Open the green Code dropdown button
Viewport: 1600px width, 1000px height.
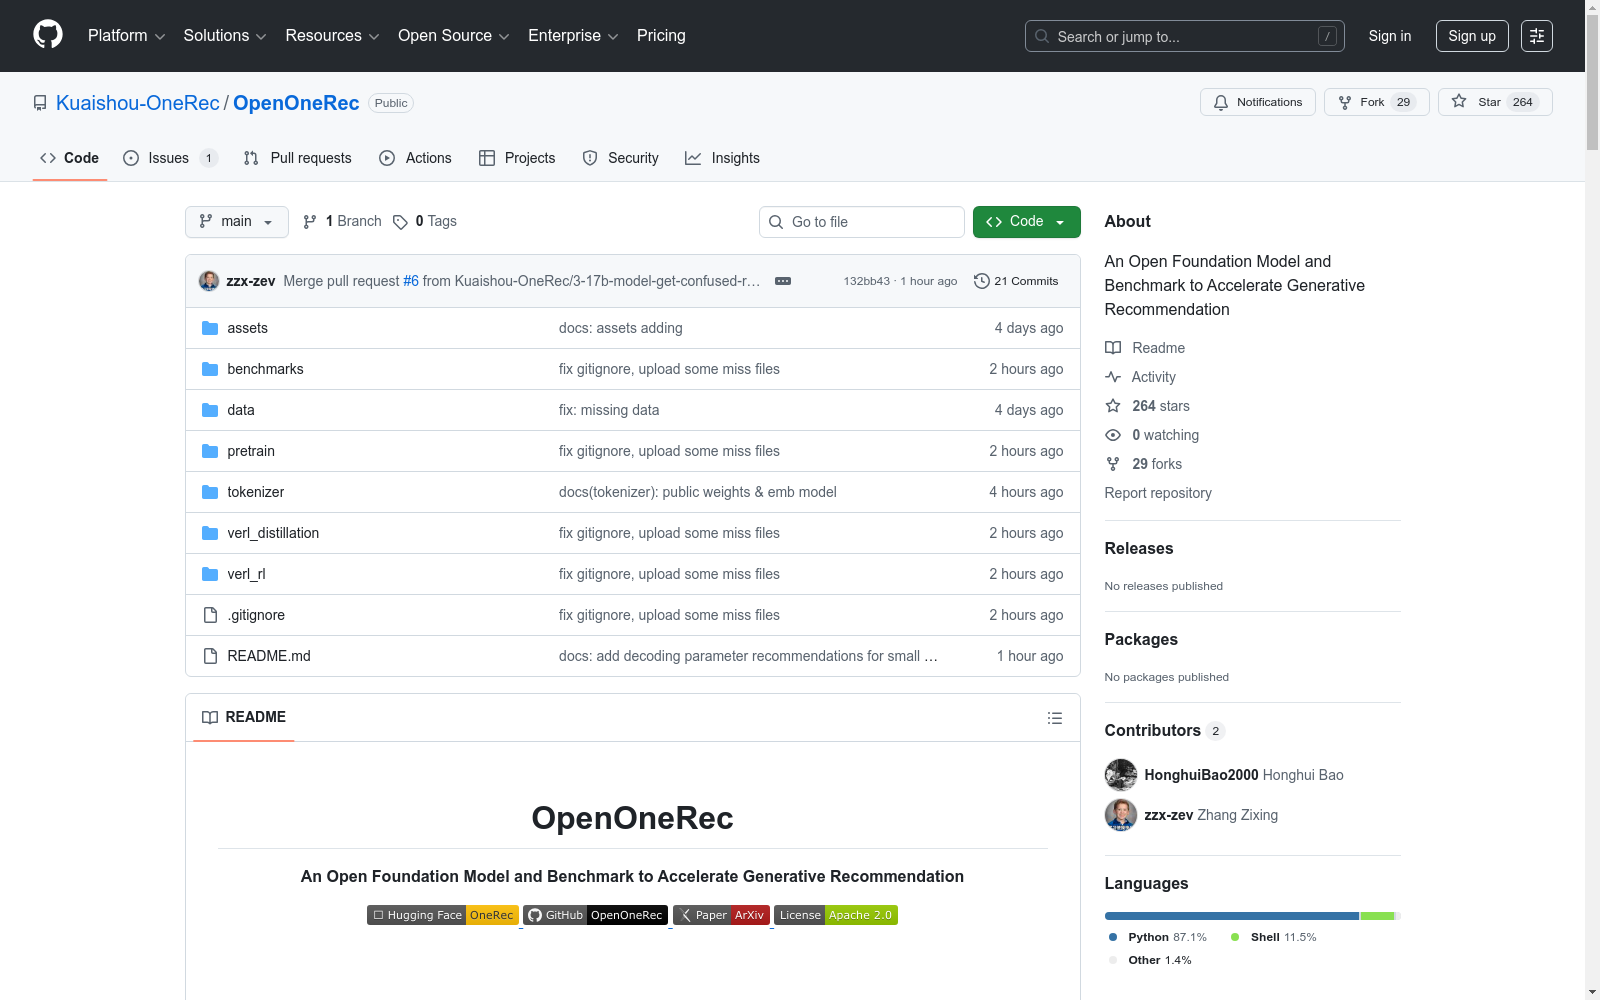point(1027,222)
